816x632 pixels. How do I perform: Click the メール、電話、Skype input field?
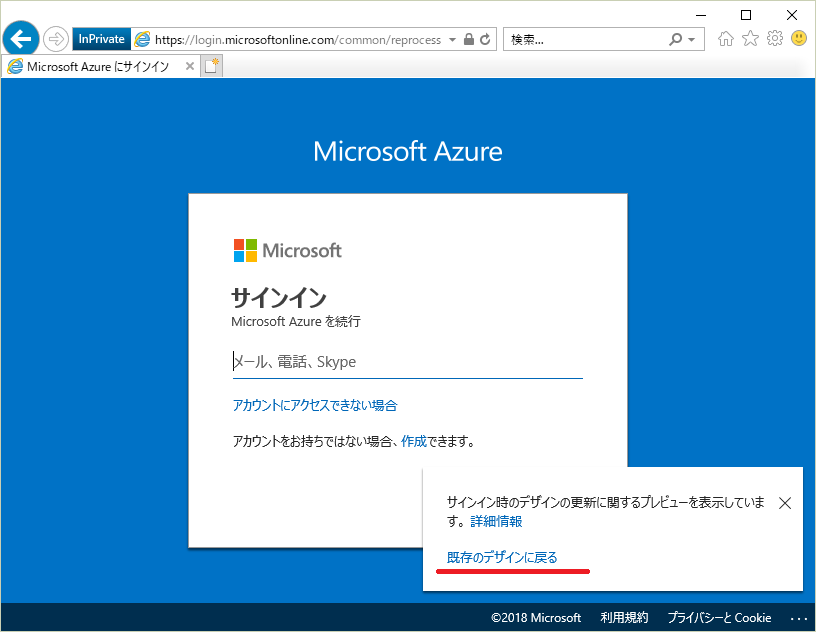407,361
